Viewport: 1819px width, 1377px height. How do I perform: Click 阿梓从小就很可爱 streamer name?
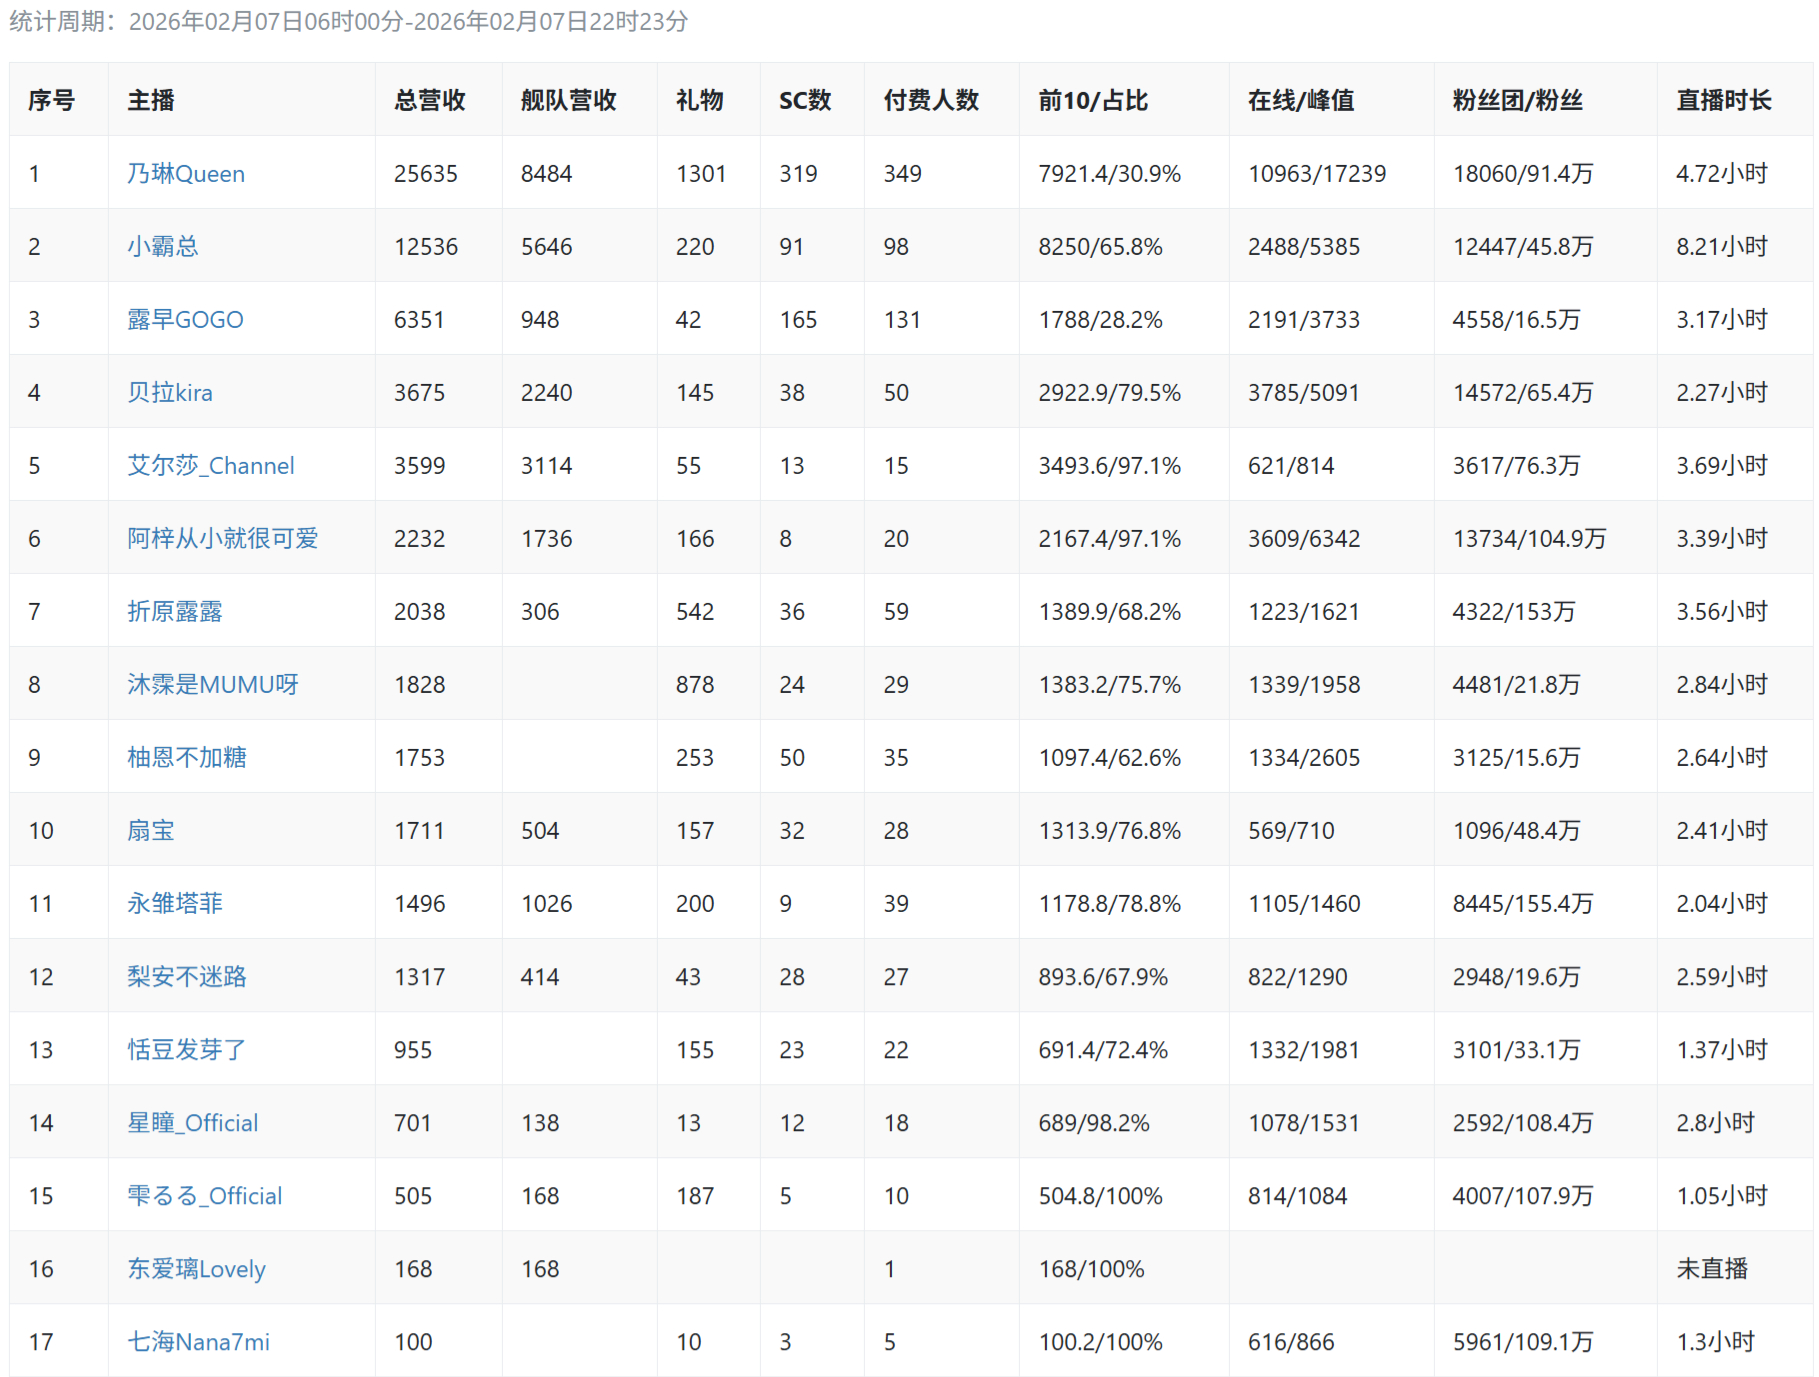(x=222, y=539)
